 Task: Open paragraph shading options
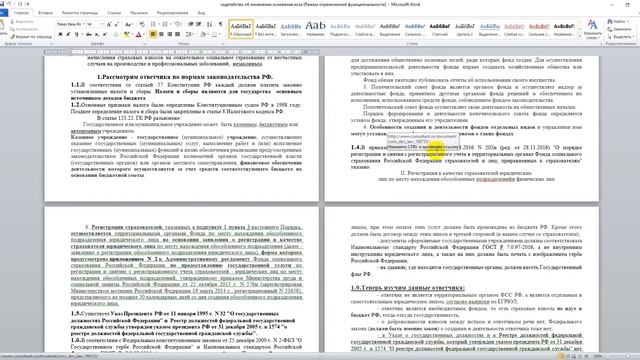tap(203, 34)
